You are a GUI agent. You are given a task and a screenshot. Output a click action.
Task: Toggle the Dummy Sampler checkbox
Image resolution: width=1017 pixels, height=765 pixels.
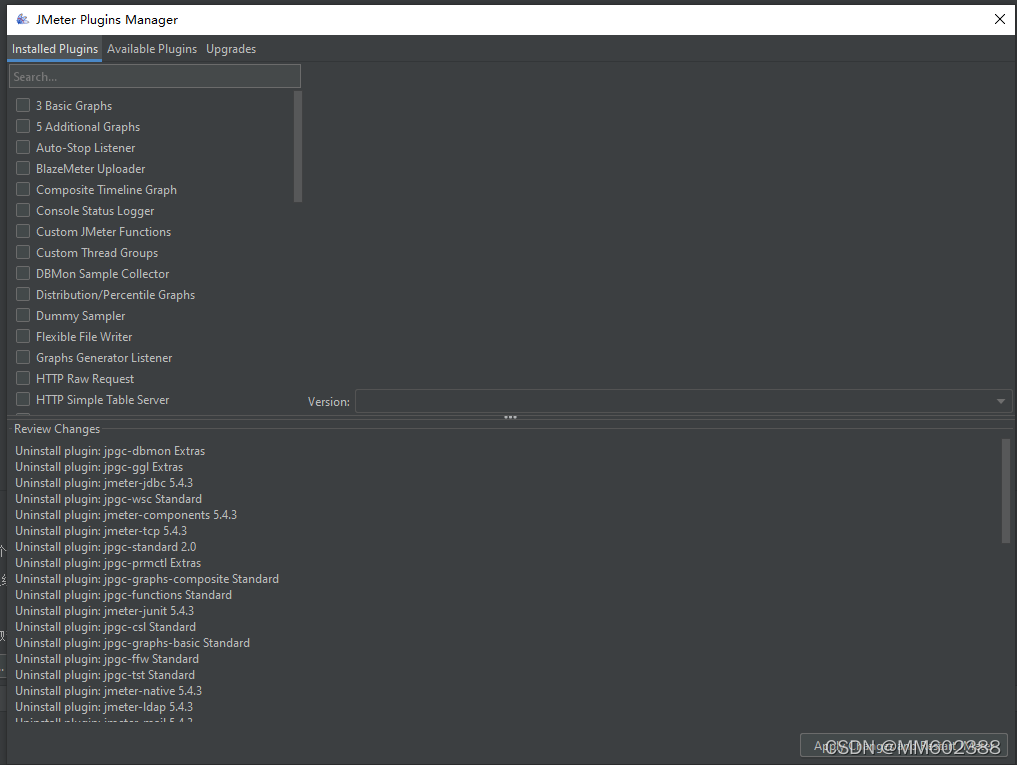click(23, 315)
